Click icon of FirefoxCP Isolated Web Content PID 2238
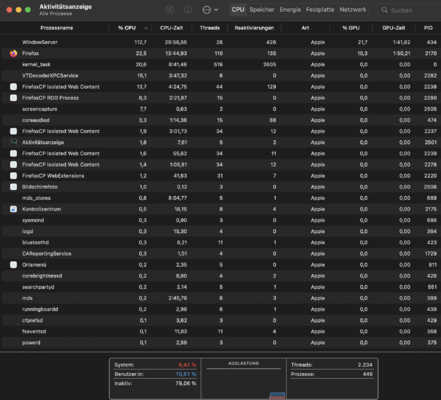 pos(13,87)
